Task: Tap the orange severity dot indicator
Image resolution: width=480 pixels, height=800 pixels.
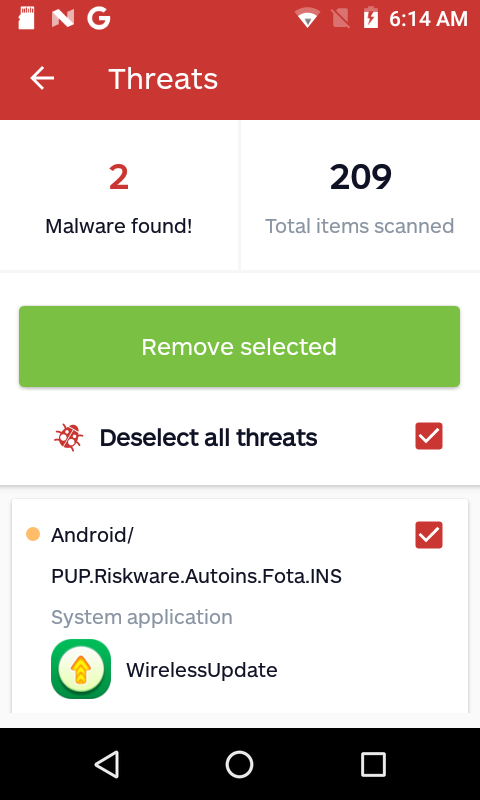Action: [x=33, y=535]
